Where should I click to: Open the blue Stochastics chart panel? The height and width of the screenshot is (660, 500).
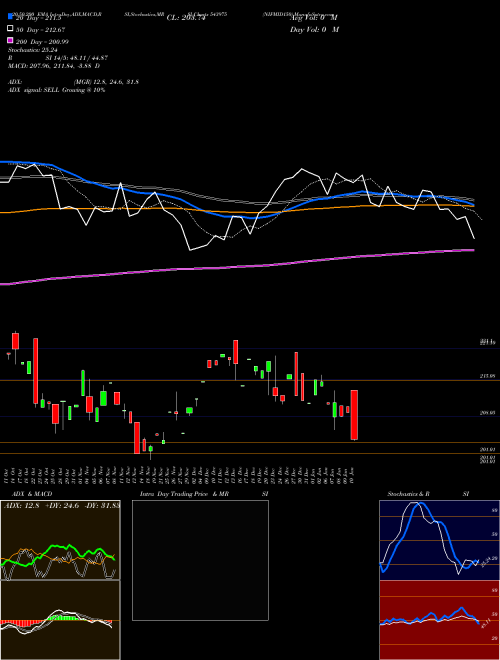[439, 540]
